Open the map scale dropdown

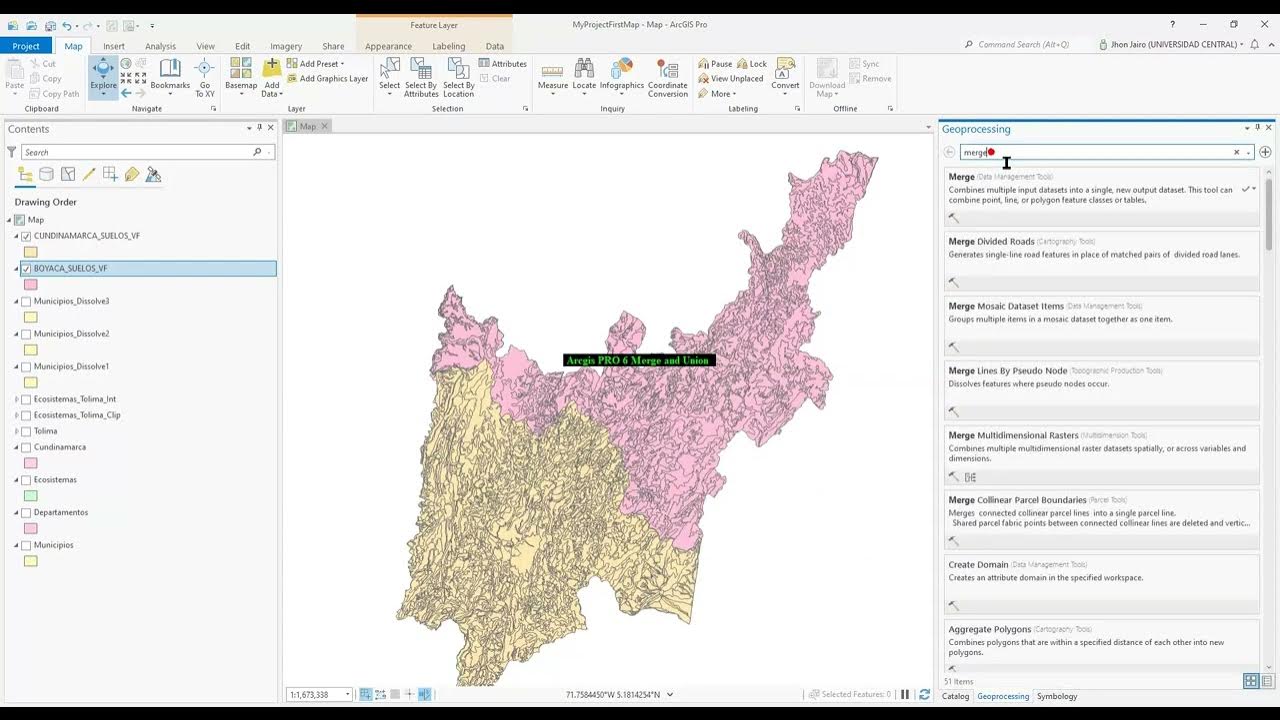pos(347,694)
